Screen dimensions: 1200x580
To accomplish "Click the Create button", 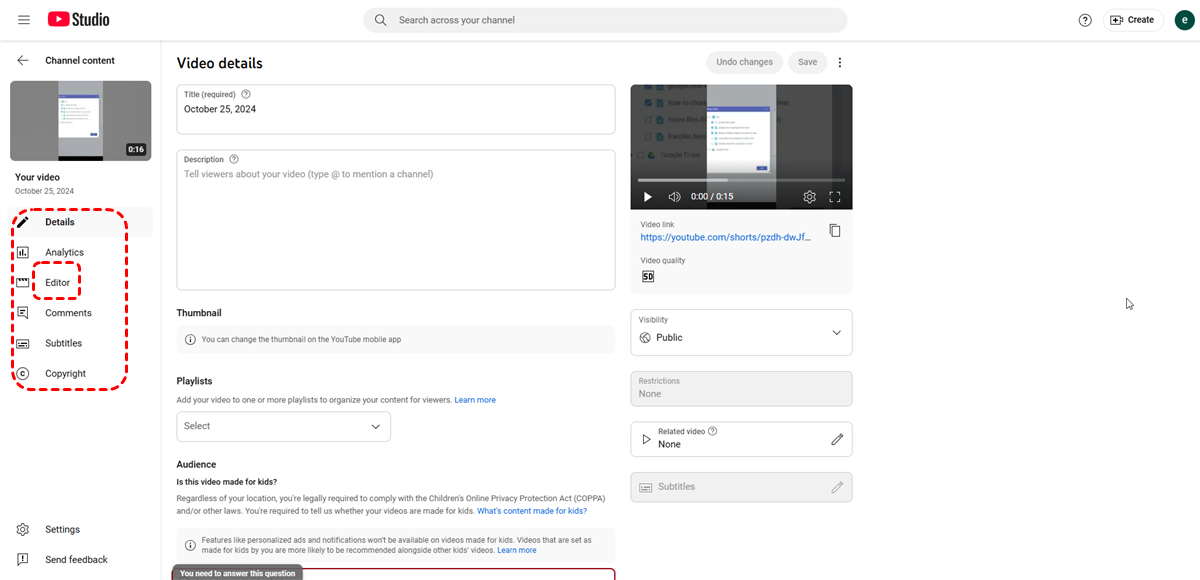I will pyautogui.click(x=1133, y=20).
